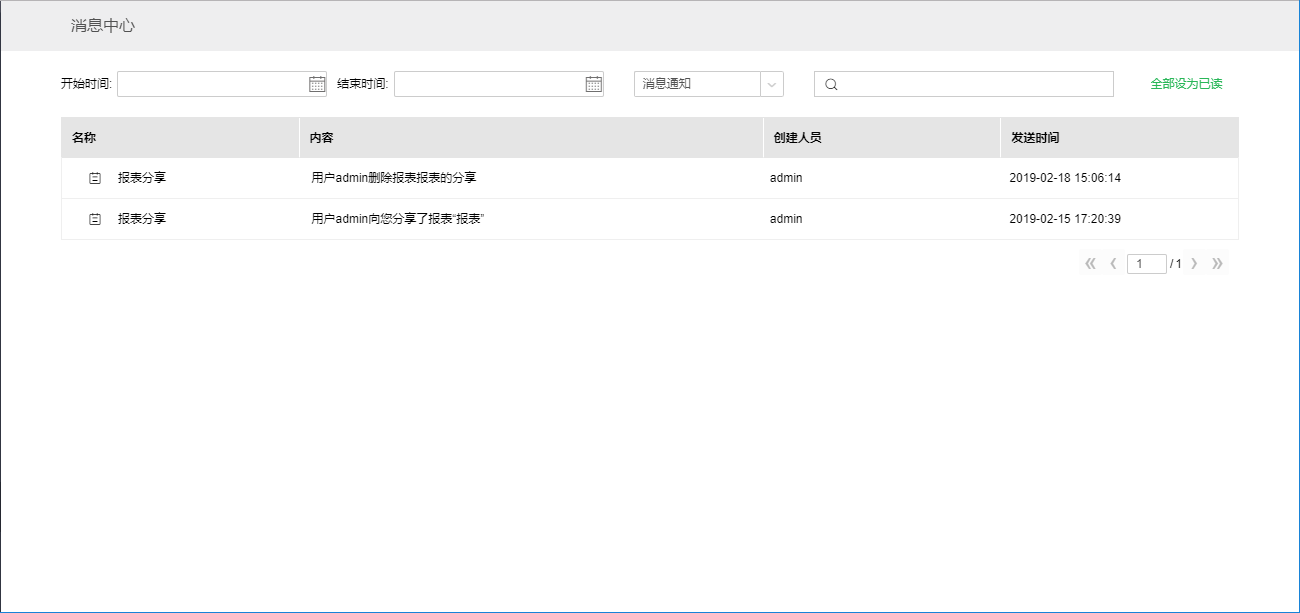Click the message icon beside the second 报表分享 entry
The width and height of the screenshot is (1300, 613).
click(x=95, y=218)
